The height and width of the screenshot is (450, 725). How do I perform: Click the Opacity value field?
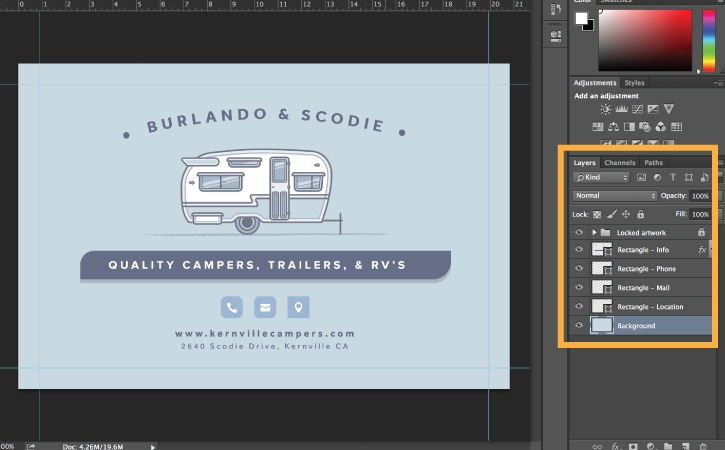pos(700,196)
